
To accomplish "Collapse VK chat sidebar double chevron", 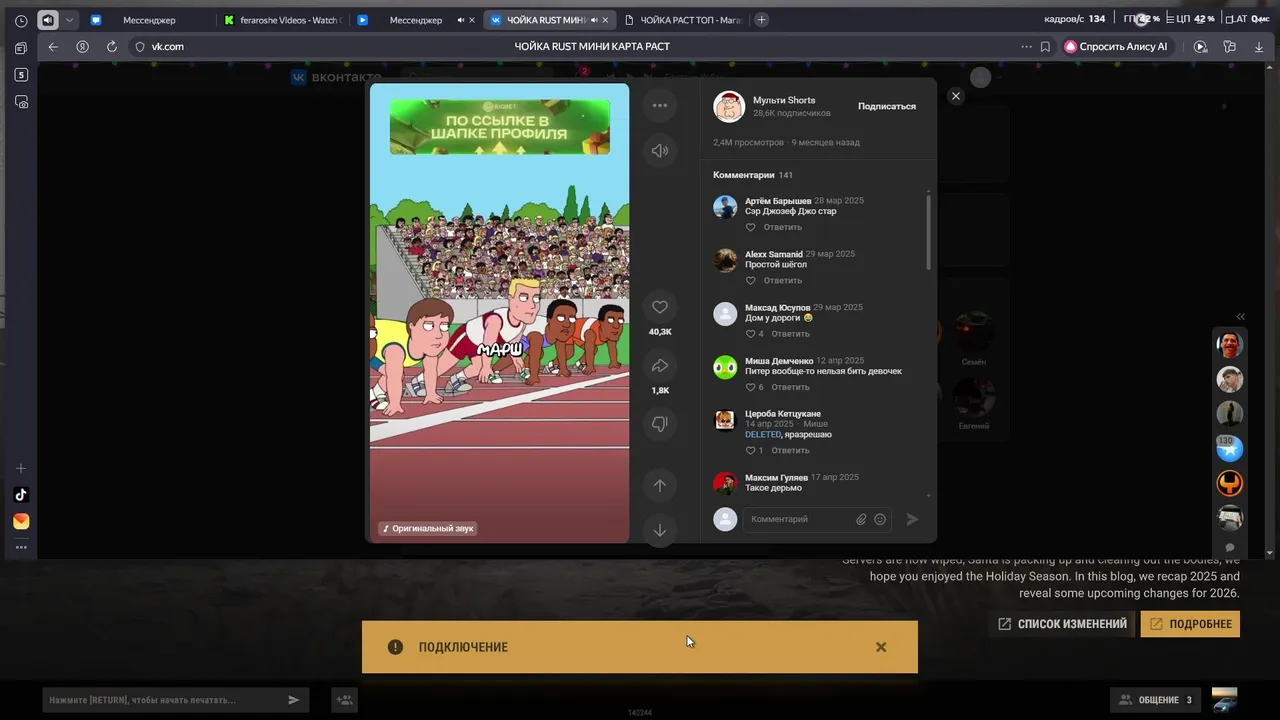I will 1240,317.
